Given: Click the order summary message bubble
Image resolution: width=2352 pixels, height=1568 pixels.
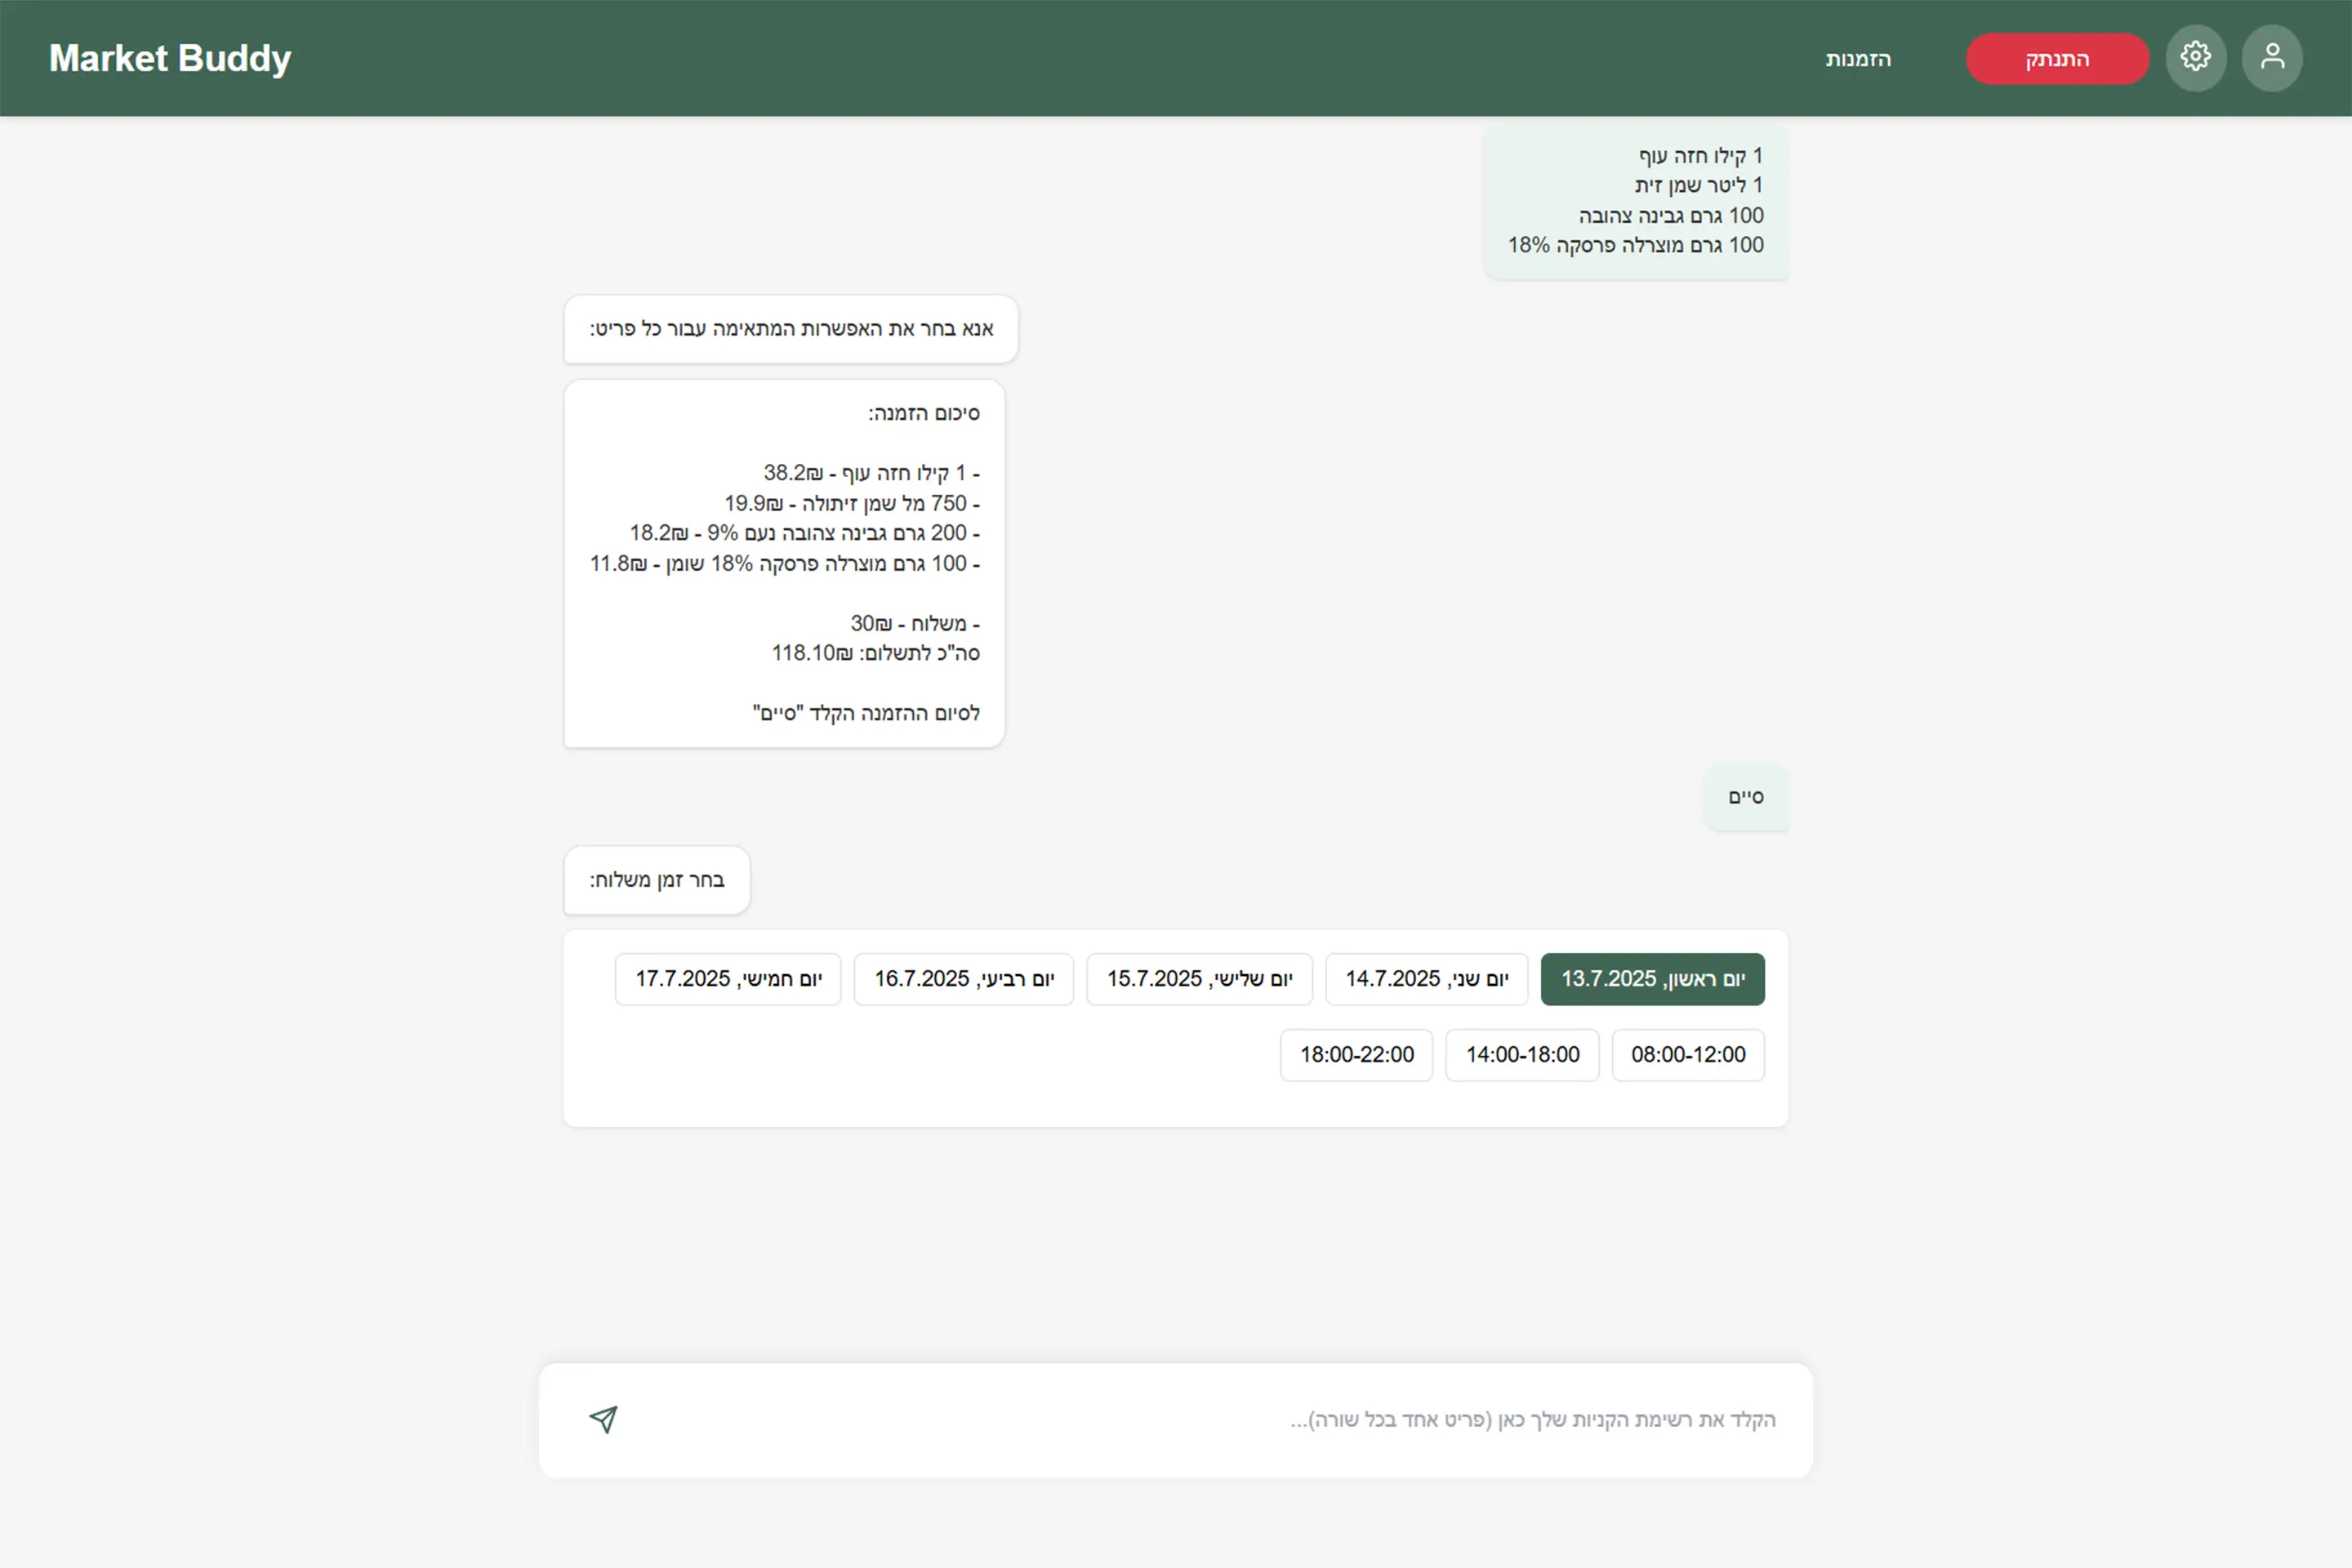Looking at the screenshot, I should [x=784, y=563].
